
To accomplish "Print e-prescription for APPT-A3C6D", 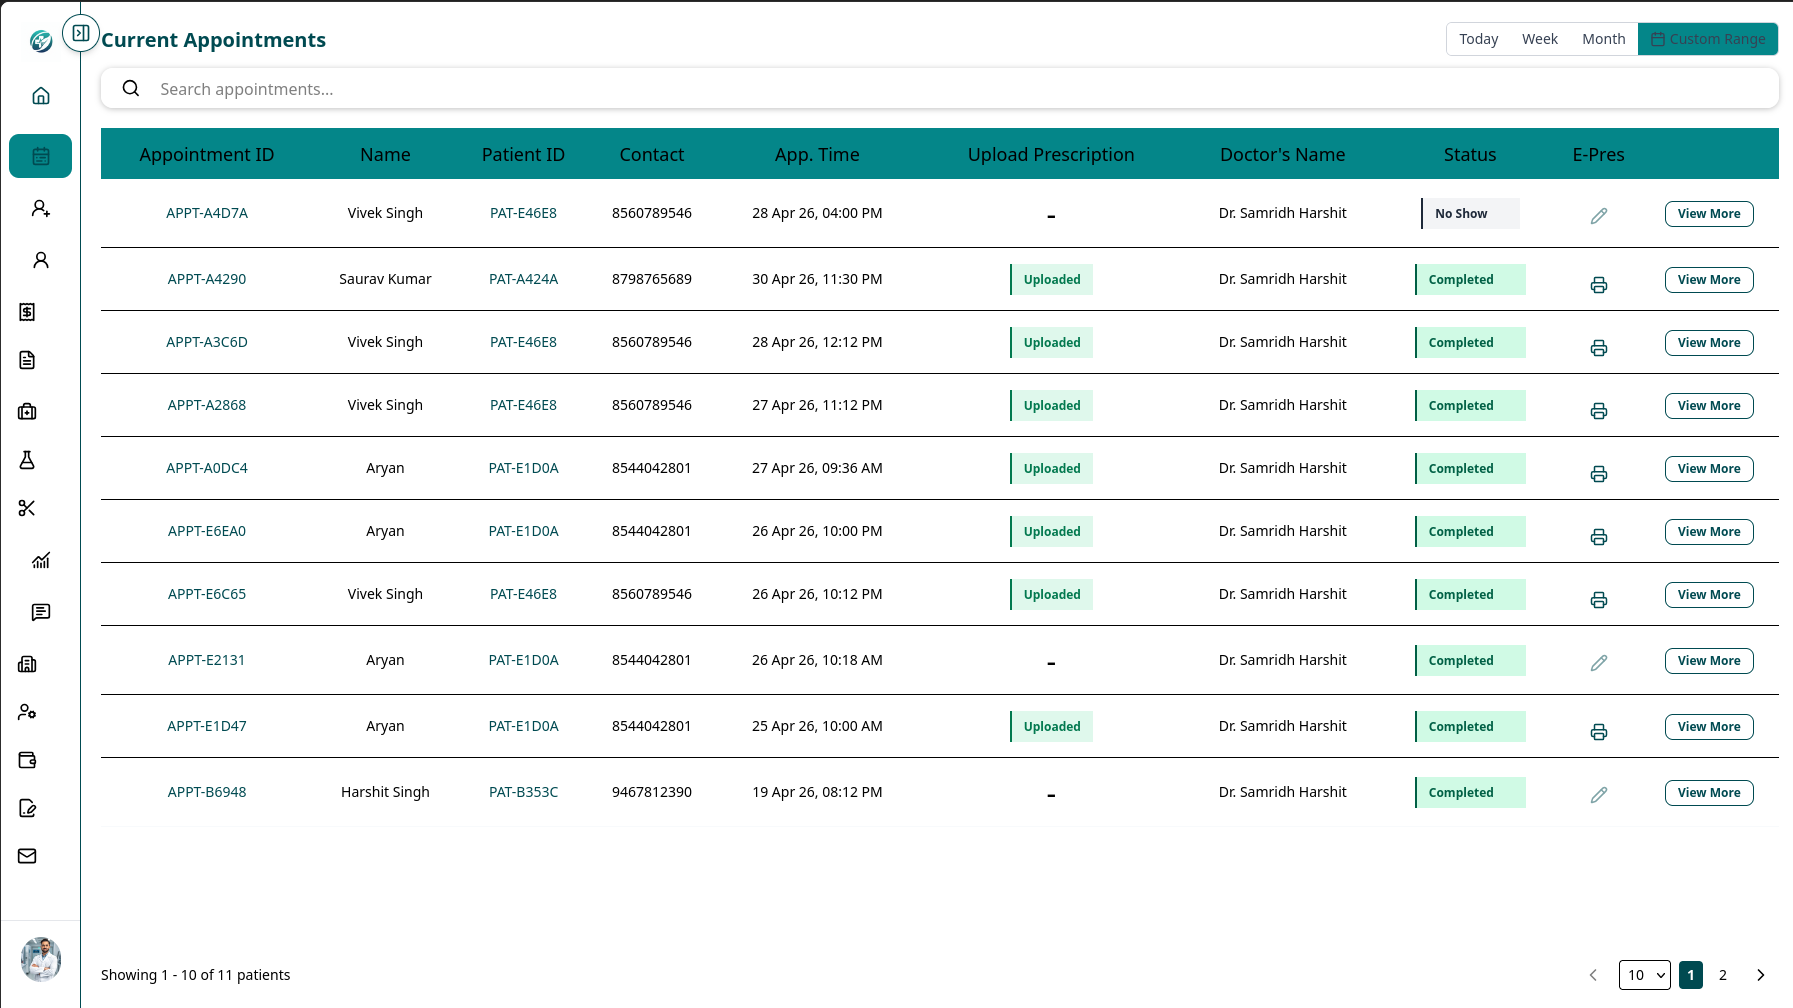I will tap(1599, 348).
